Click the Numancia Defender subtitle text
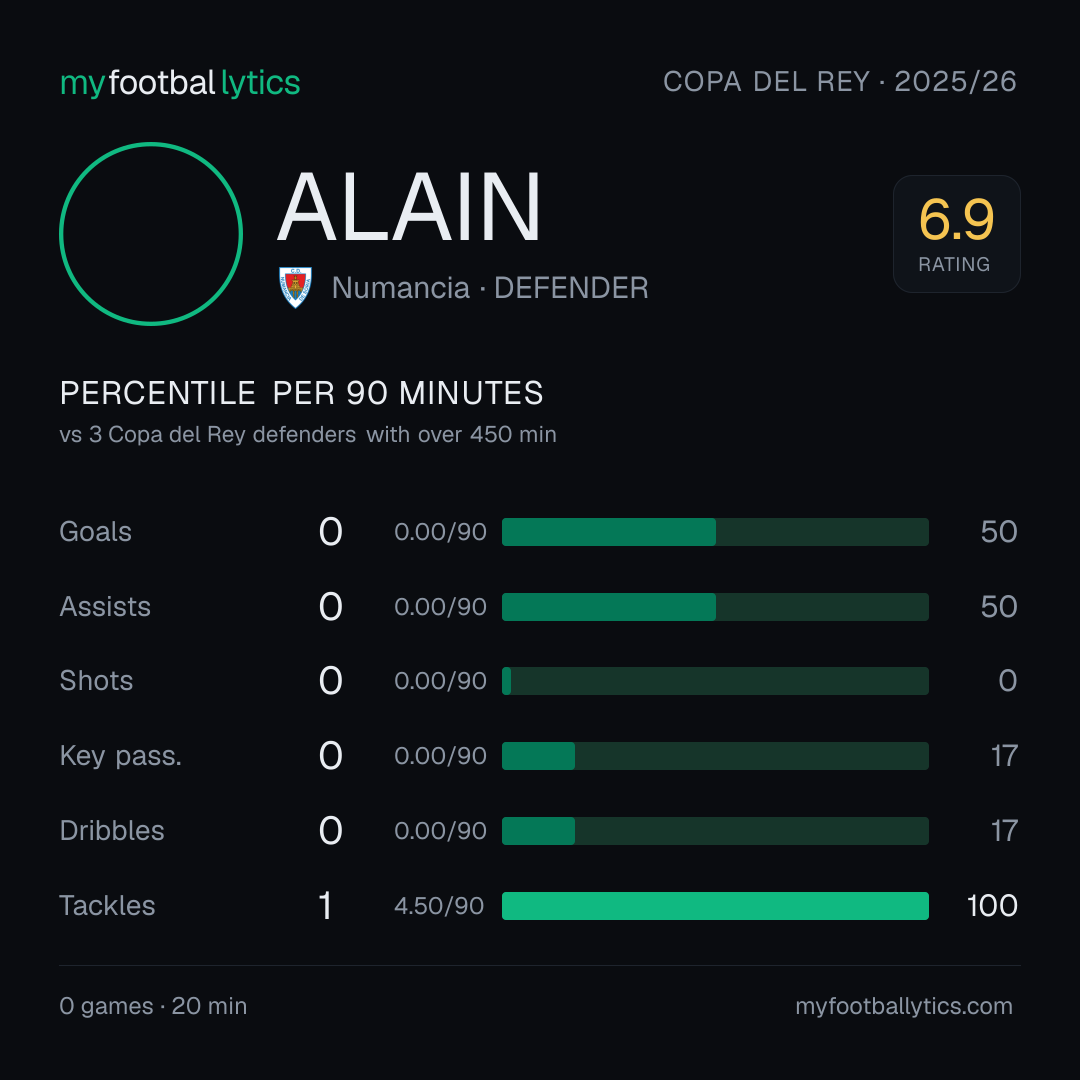Viewport: 1080px width, 1080px height. pos(490,288)
